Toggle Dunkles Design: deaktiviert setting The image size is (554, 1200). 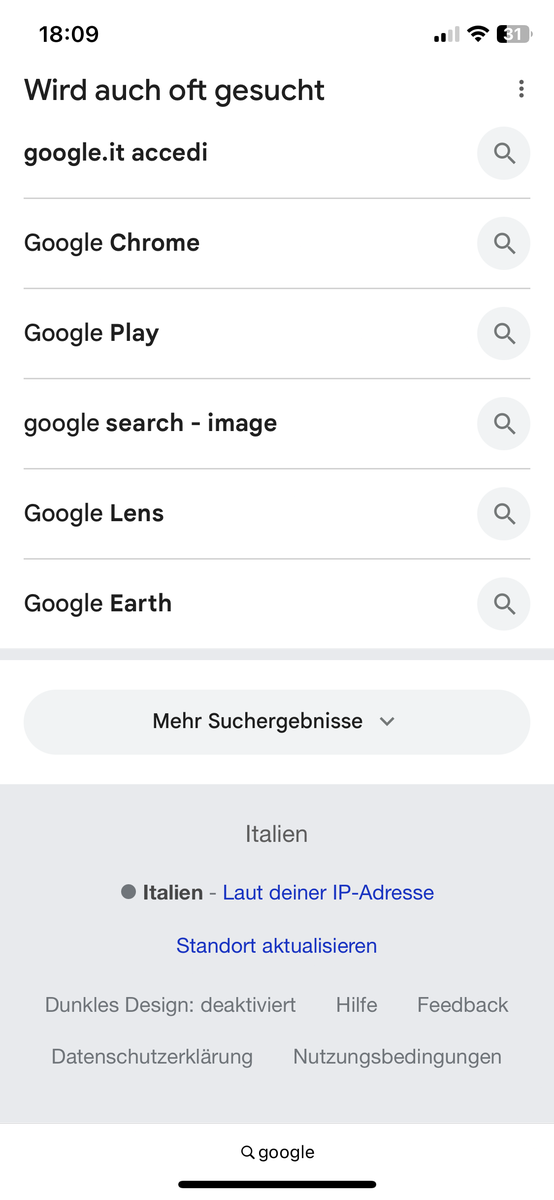coord(170,1005)
